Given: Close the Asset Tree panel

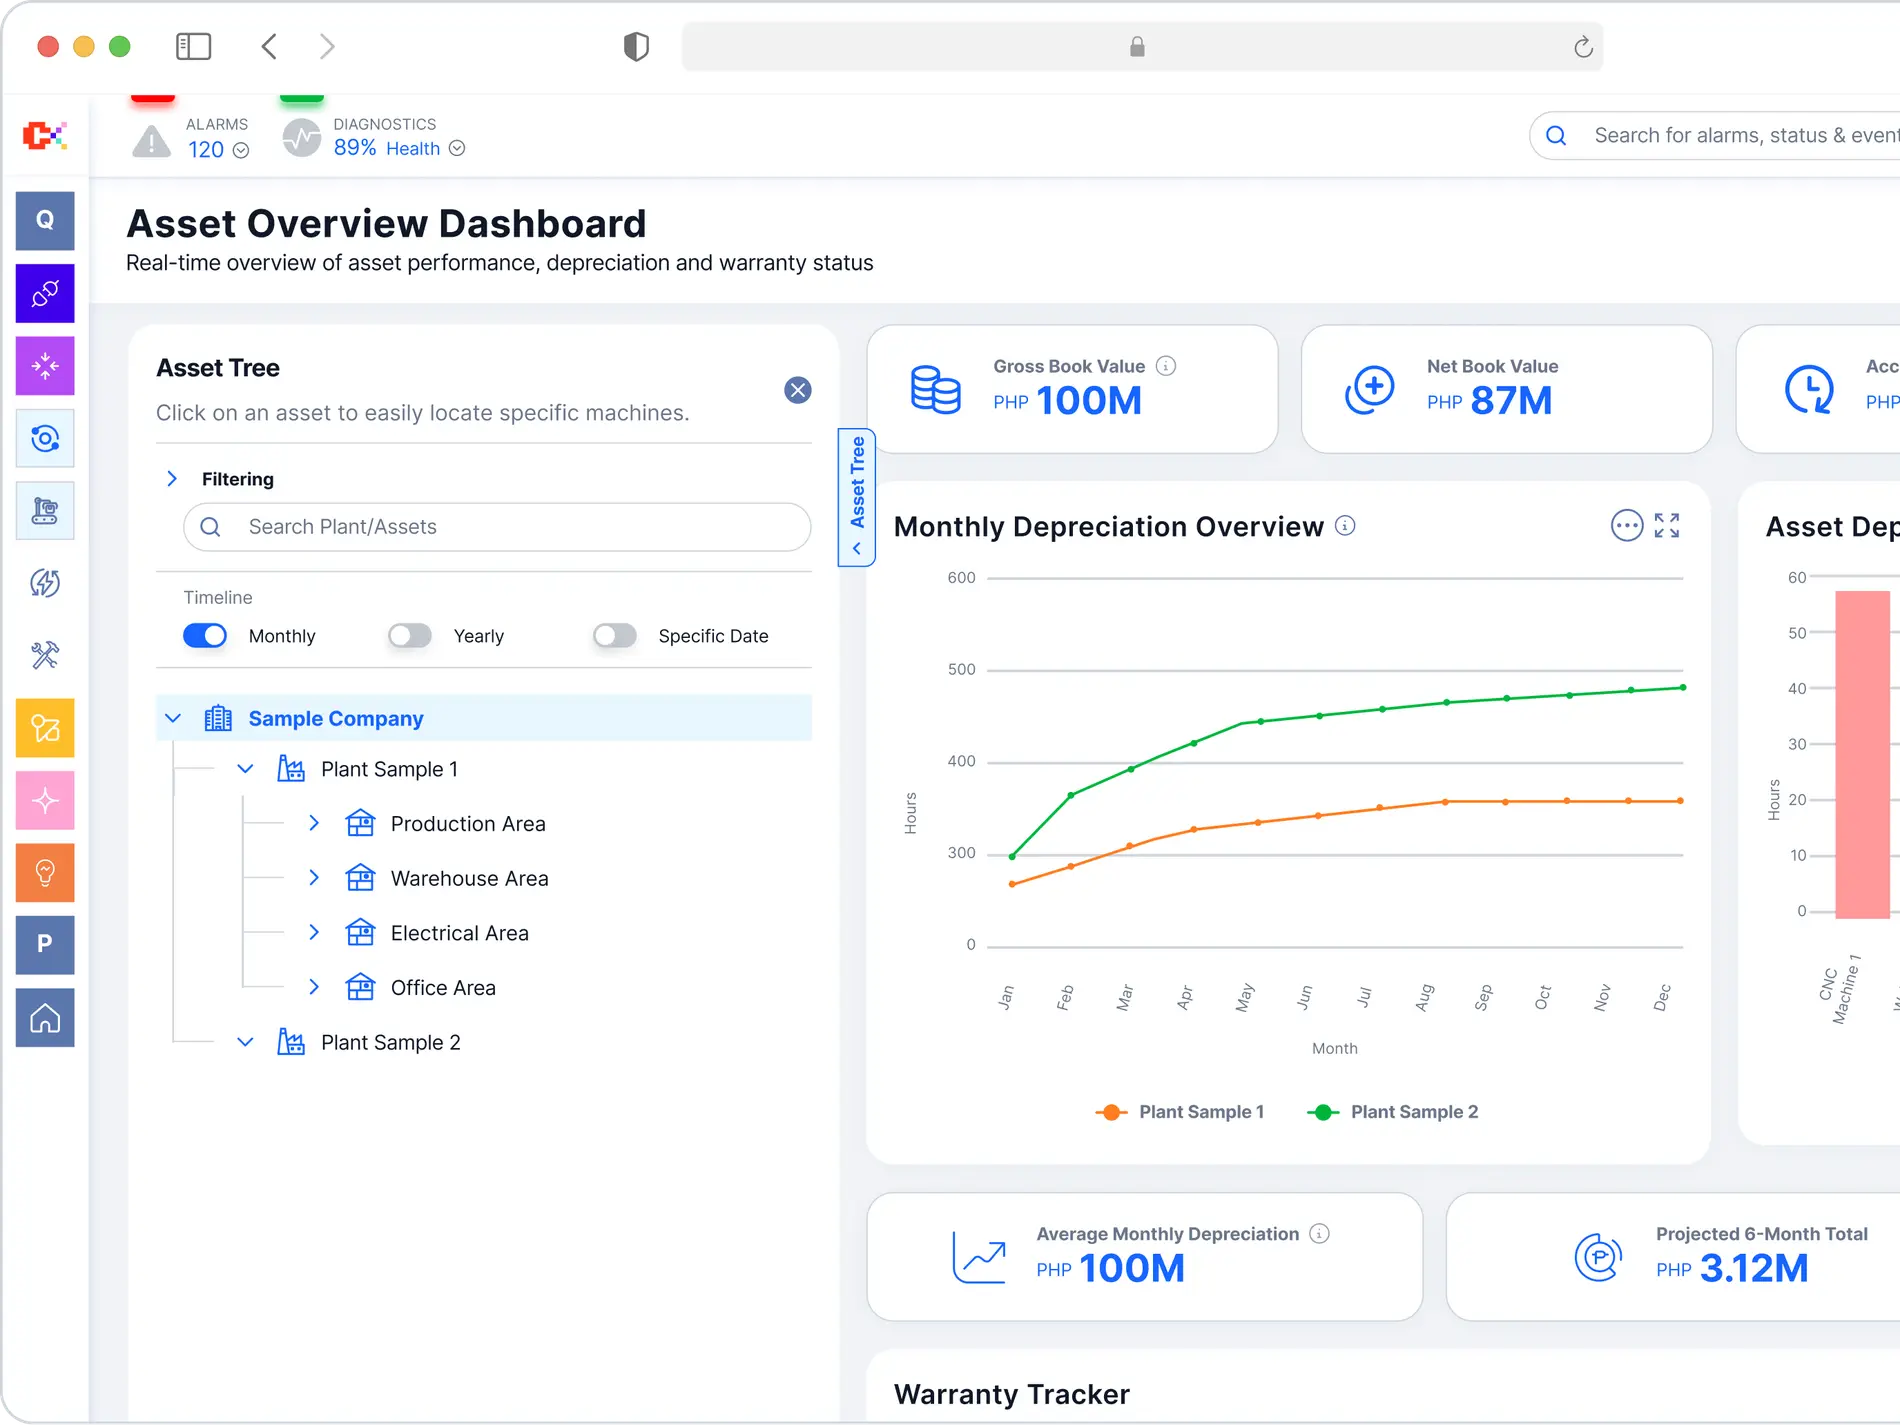Looking at the screenshot, I should pyautogui.click(x=798, y=390).
